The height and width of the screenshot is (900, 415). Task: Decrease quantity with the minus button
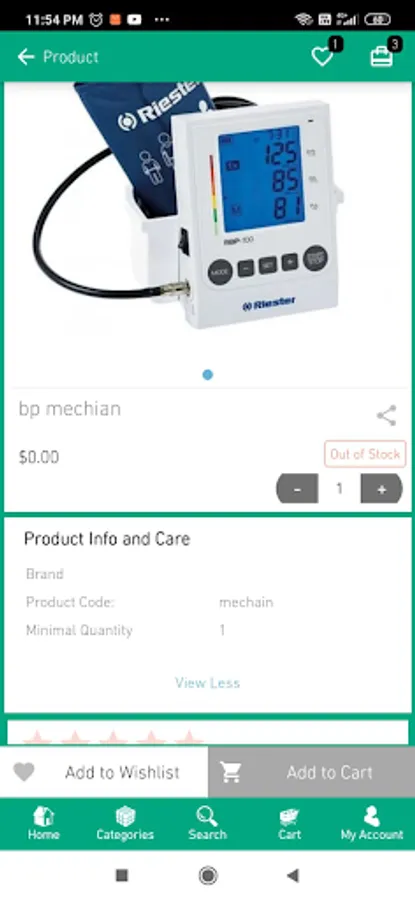[297, 488]
